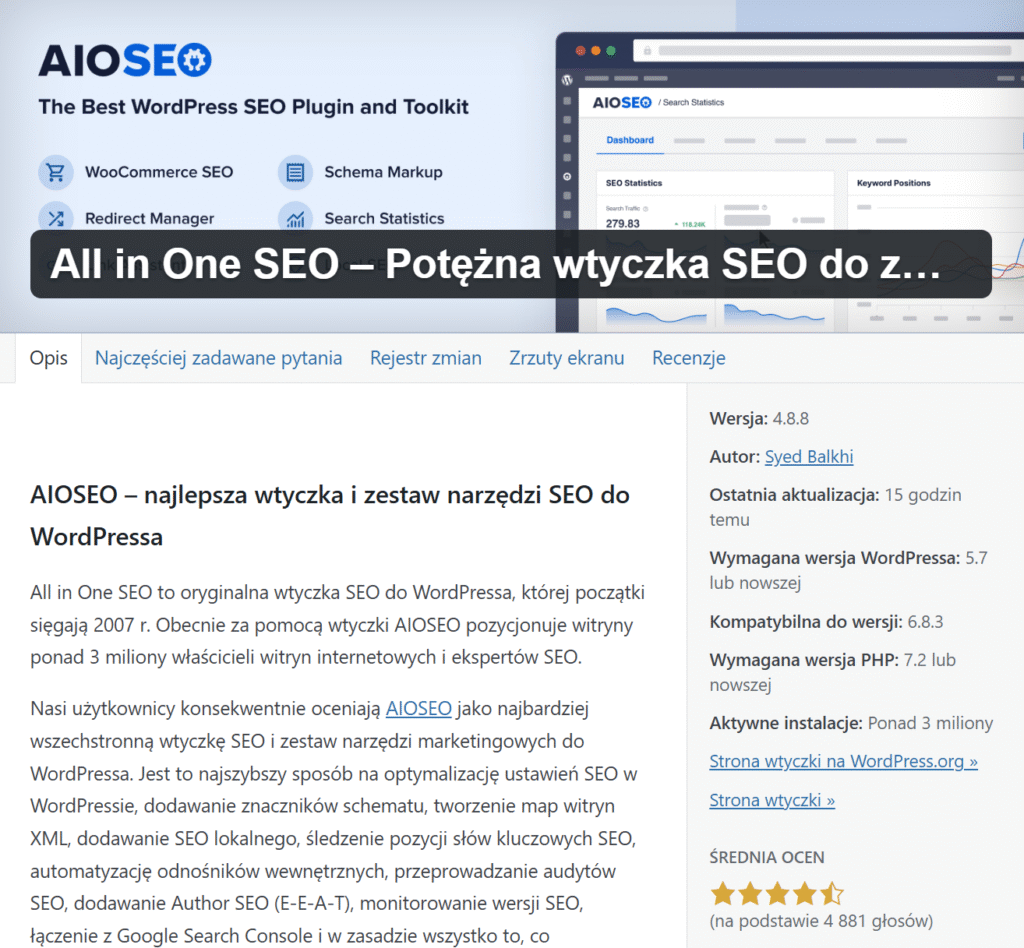Click the Redirect Manager arrows icon

tap(56, 218)
